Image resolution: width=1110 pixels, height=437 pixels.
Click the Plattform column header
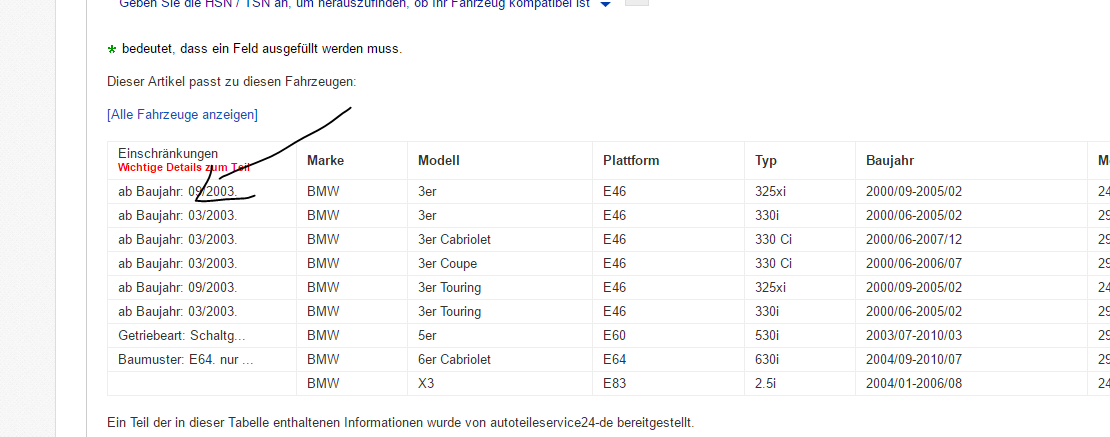[x=631, y=160]
